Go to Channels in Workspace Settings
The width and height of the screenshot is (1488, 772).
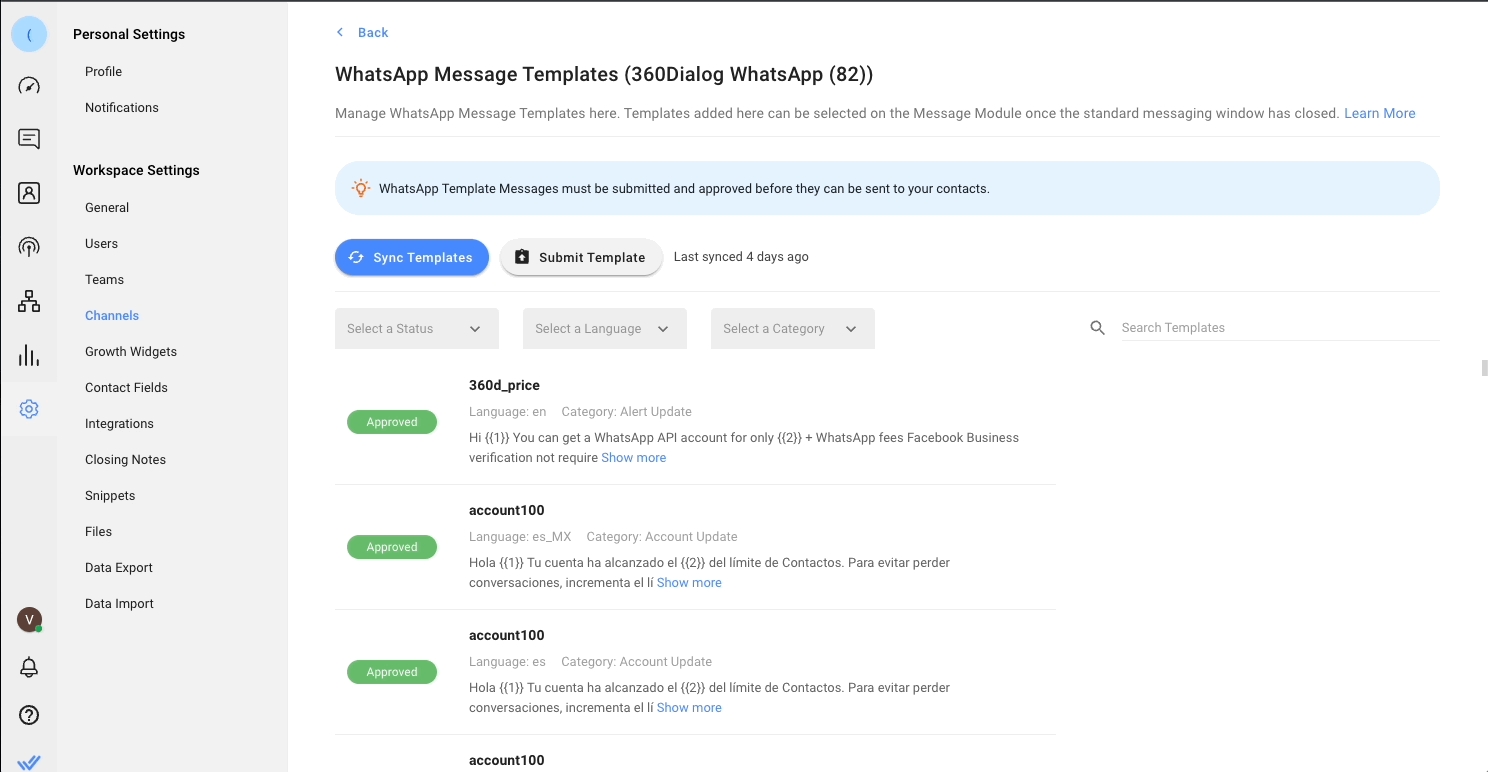click(x=112, y=316)
